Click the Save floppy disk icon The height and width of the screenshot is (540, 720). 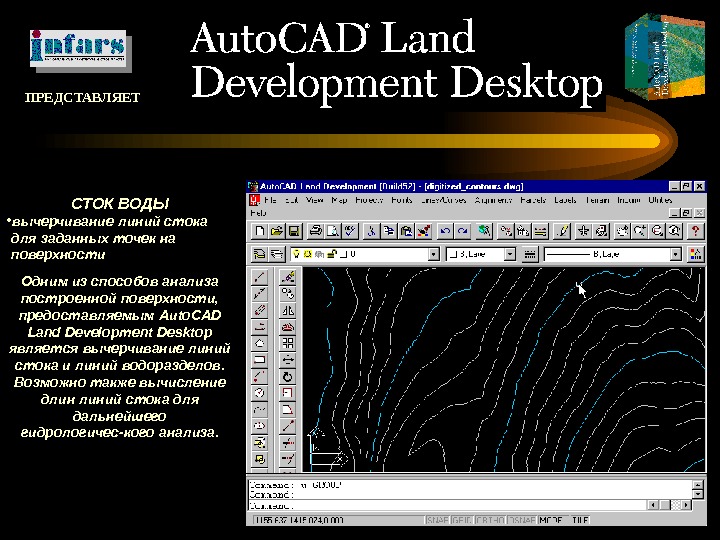[x=294, y=231]
